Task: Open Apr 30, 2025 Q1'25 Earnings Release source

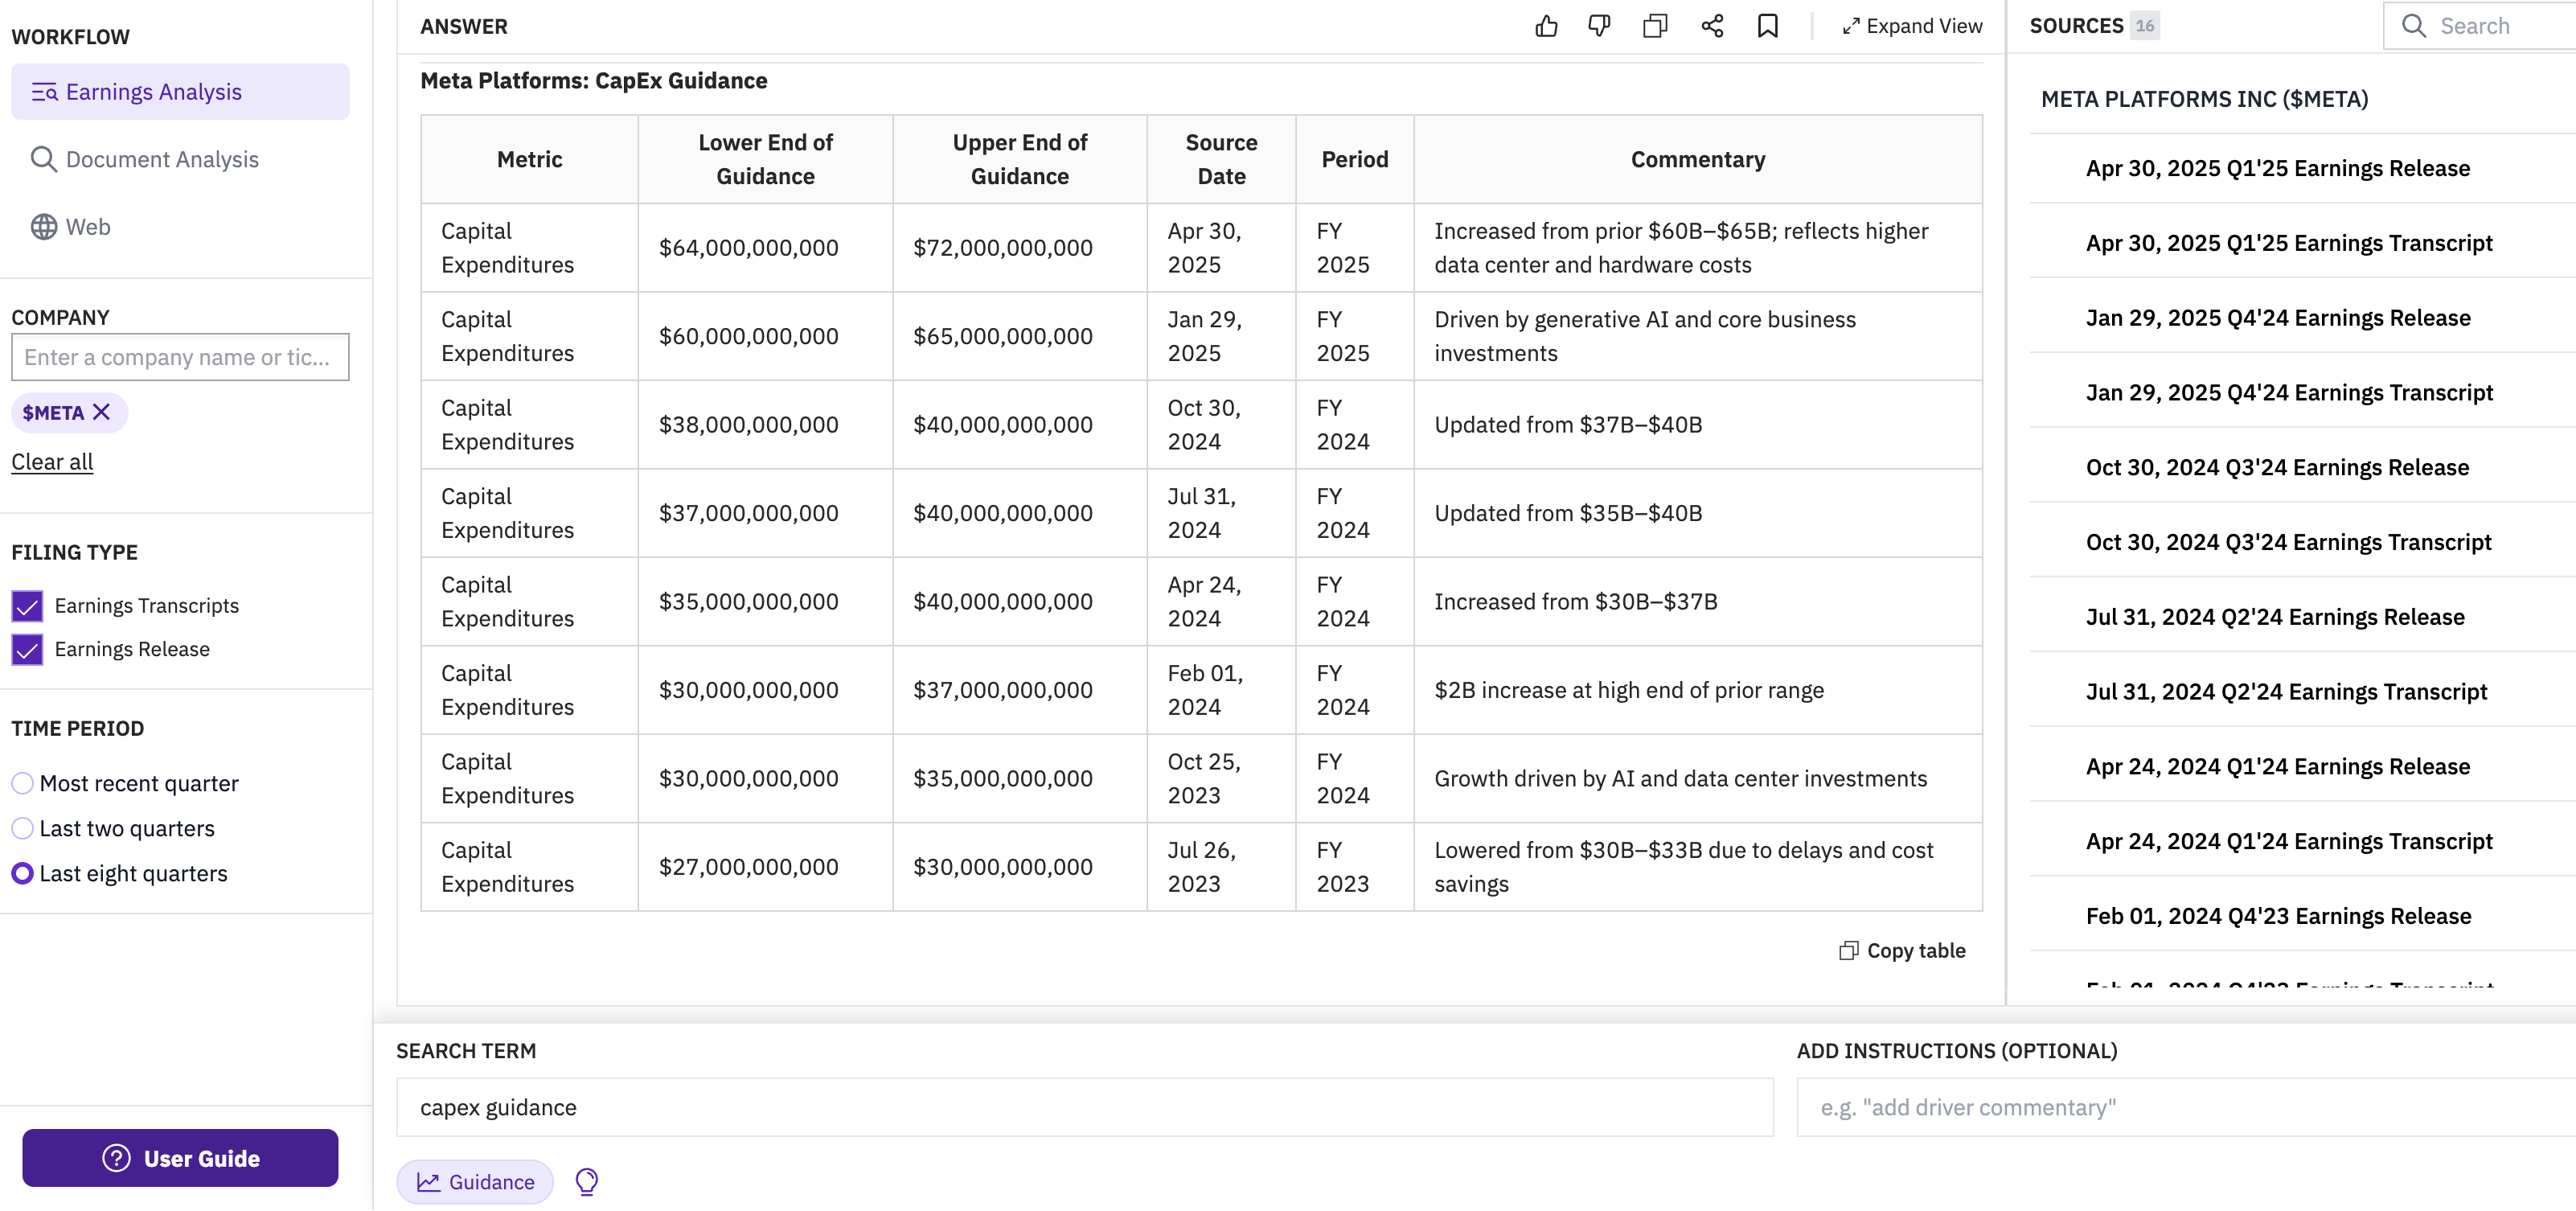Action: click(2278, 168)
